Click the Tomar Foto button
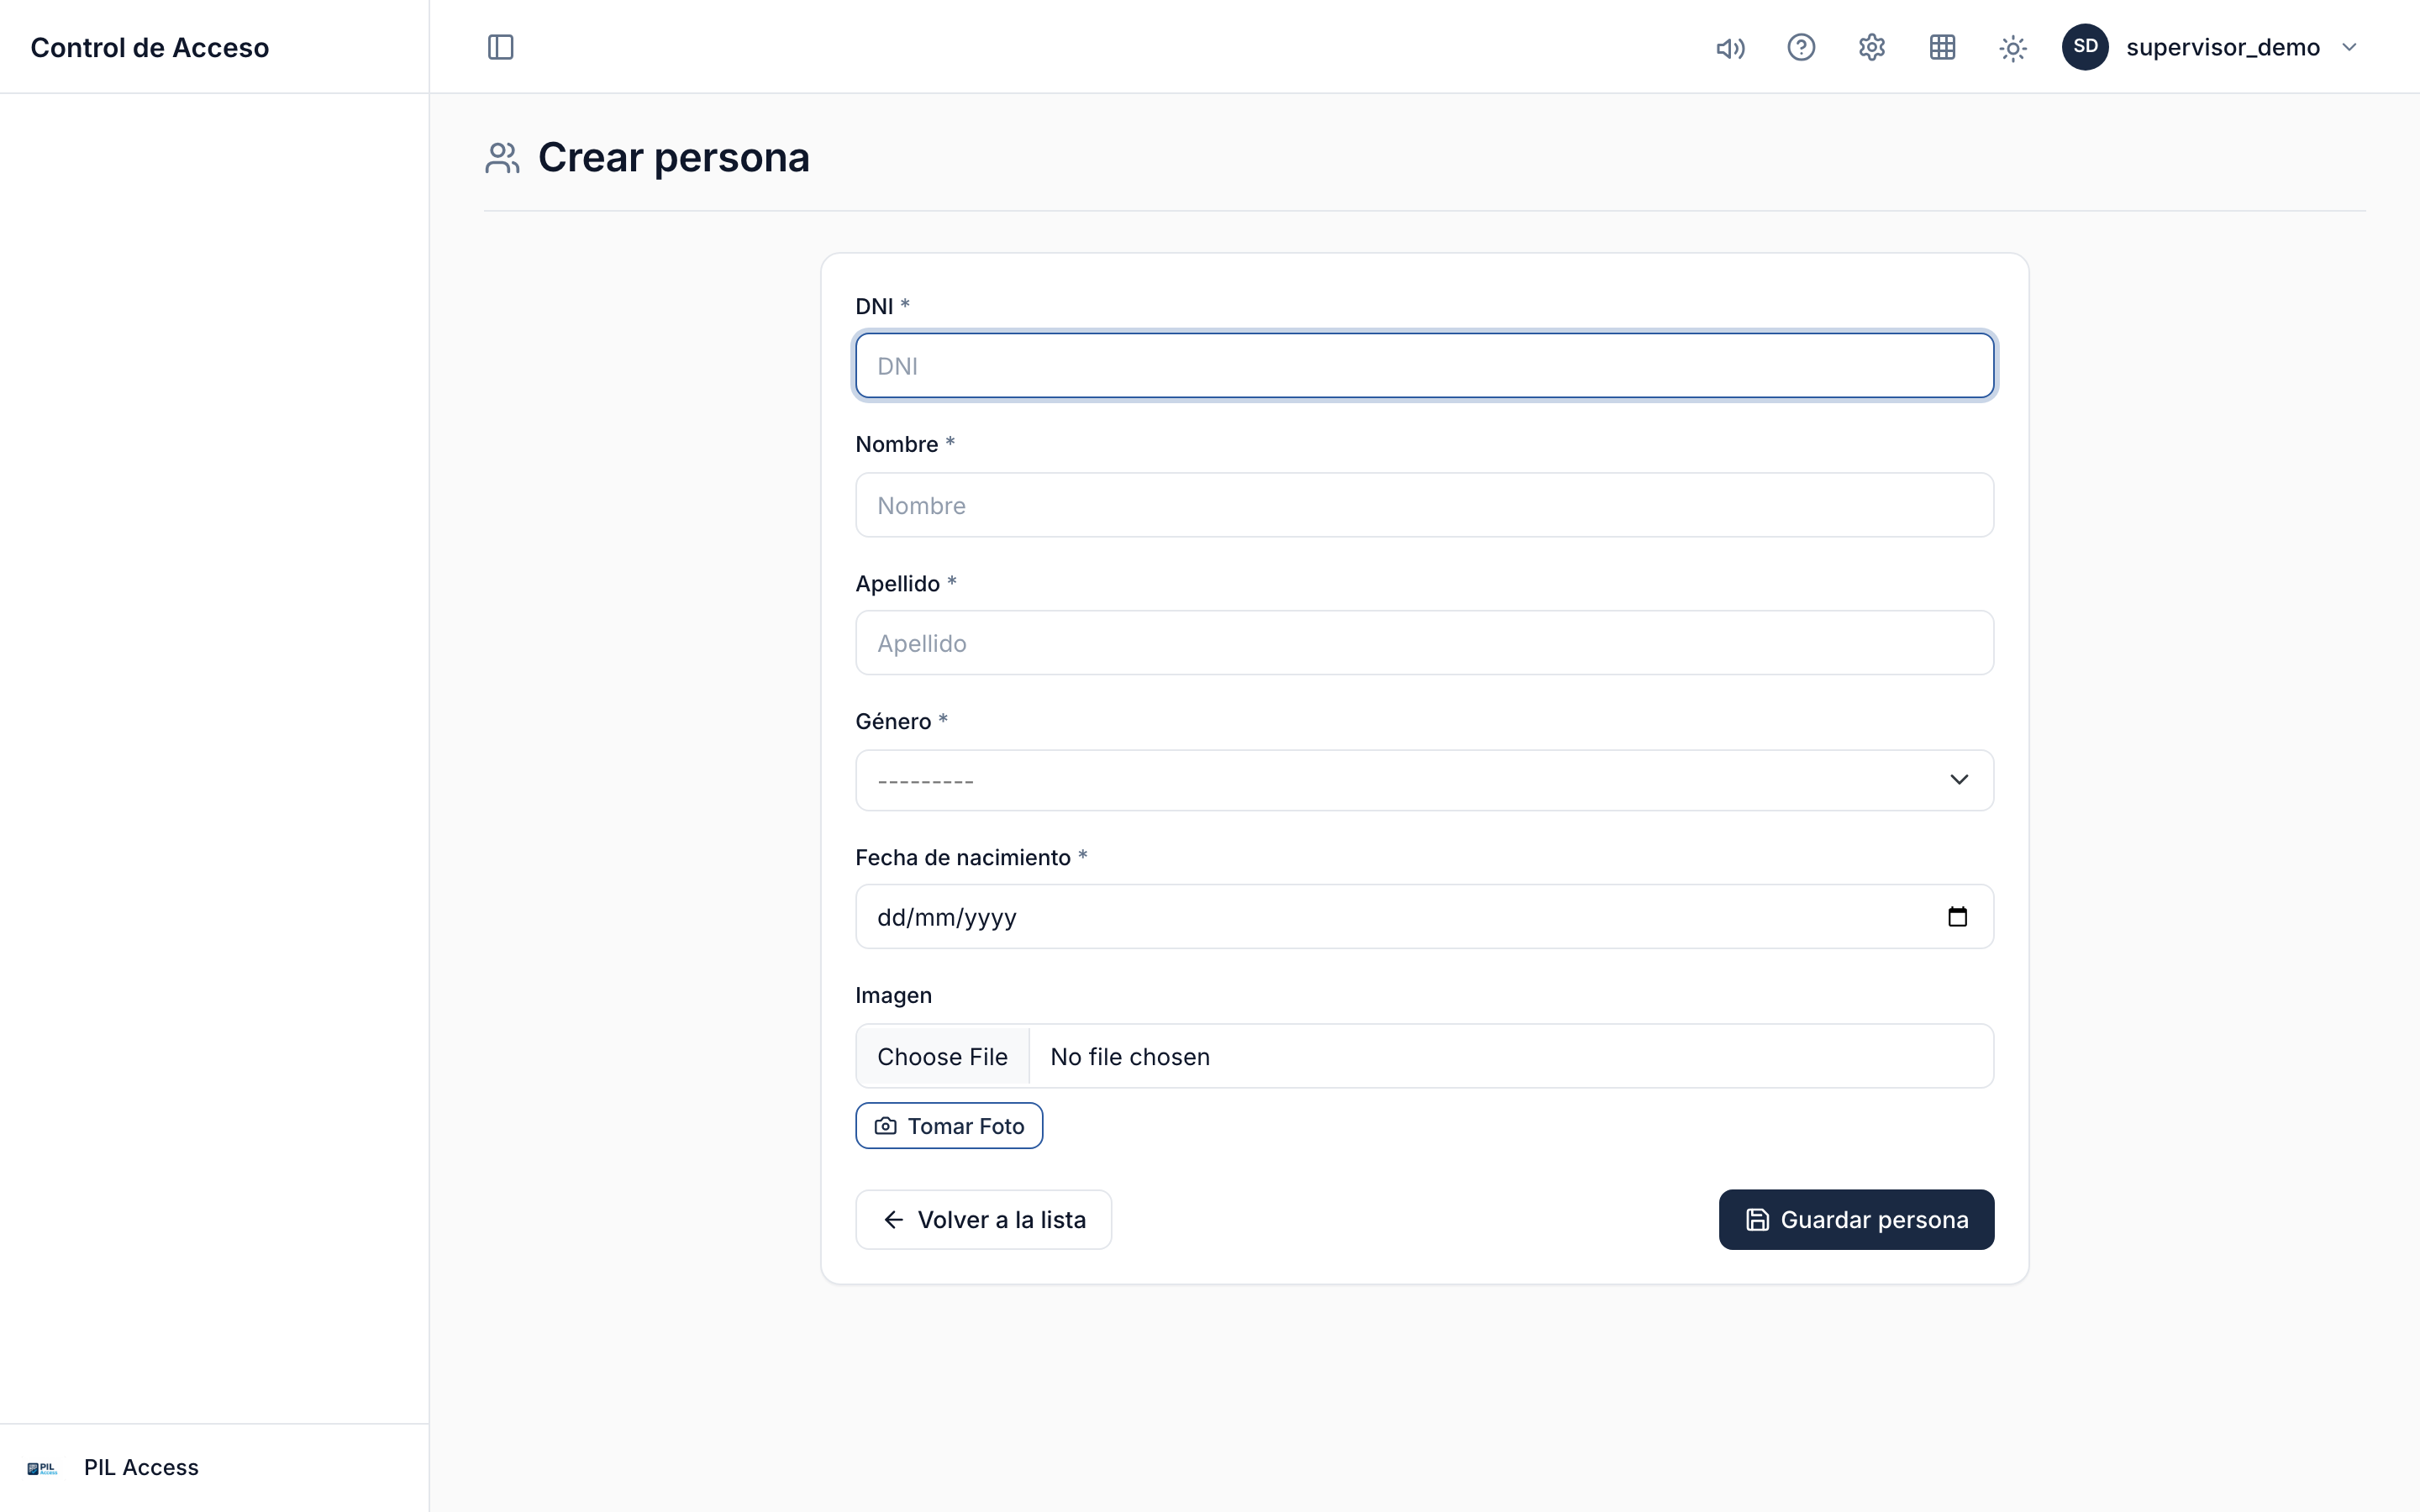2420x1512 pixels. click(x=949, y=1126)
